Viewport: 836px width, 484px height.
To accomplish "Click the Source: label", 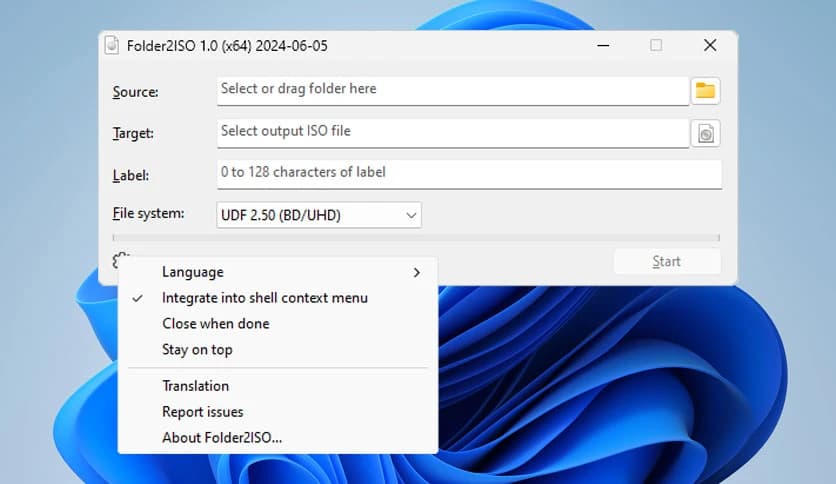I will 135,92.
